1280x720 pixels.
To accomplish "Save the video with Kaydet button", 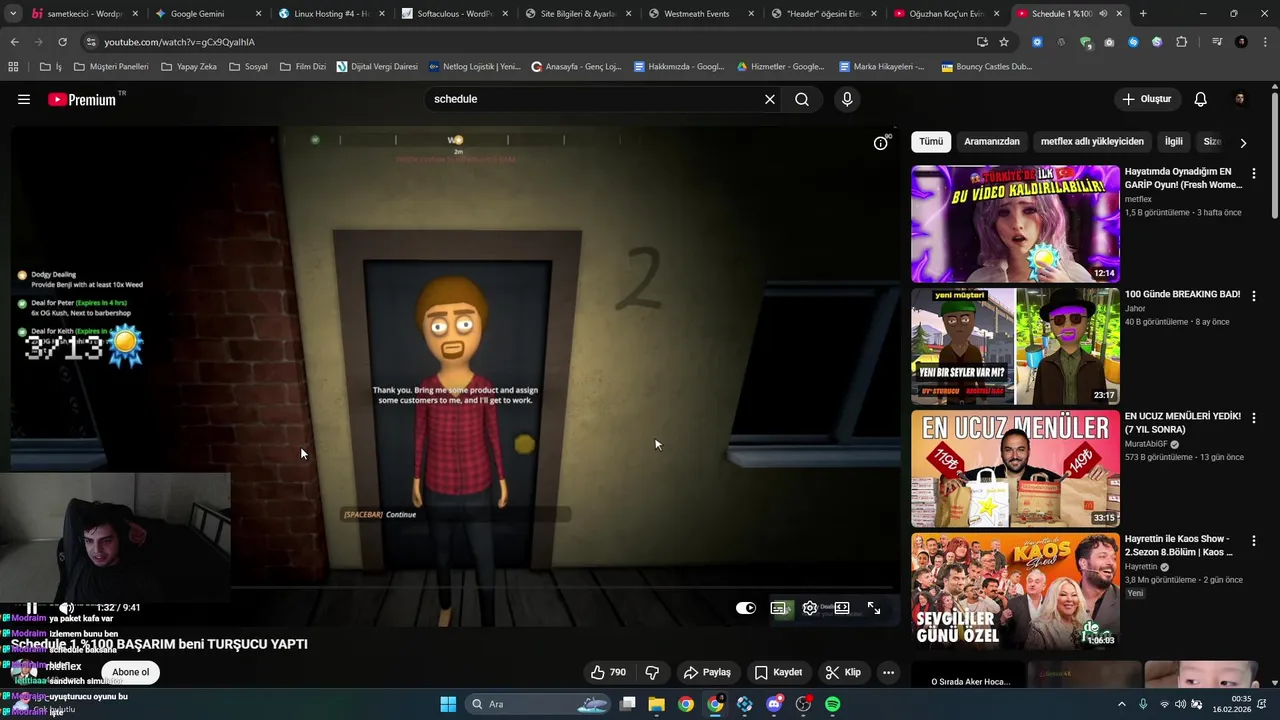I will coord(778,672).
